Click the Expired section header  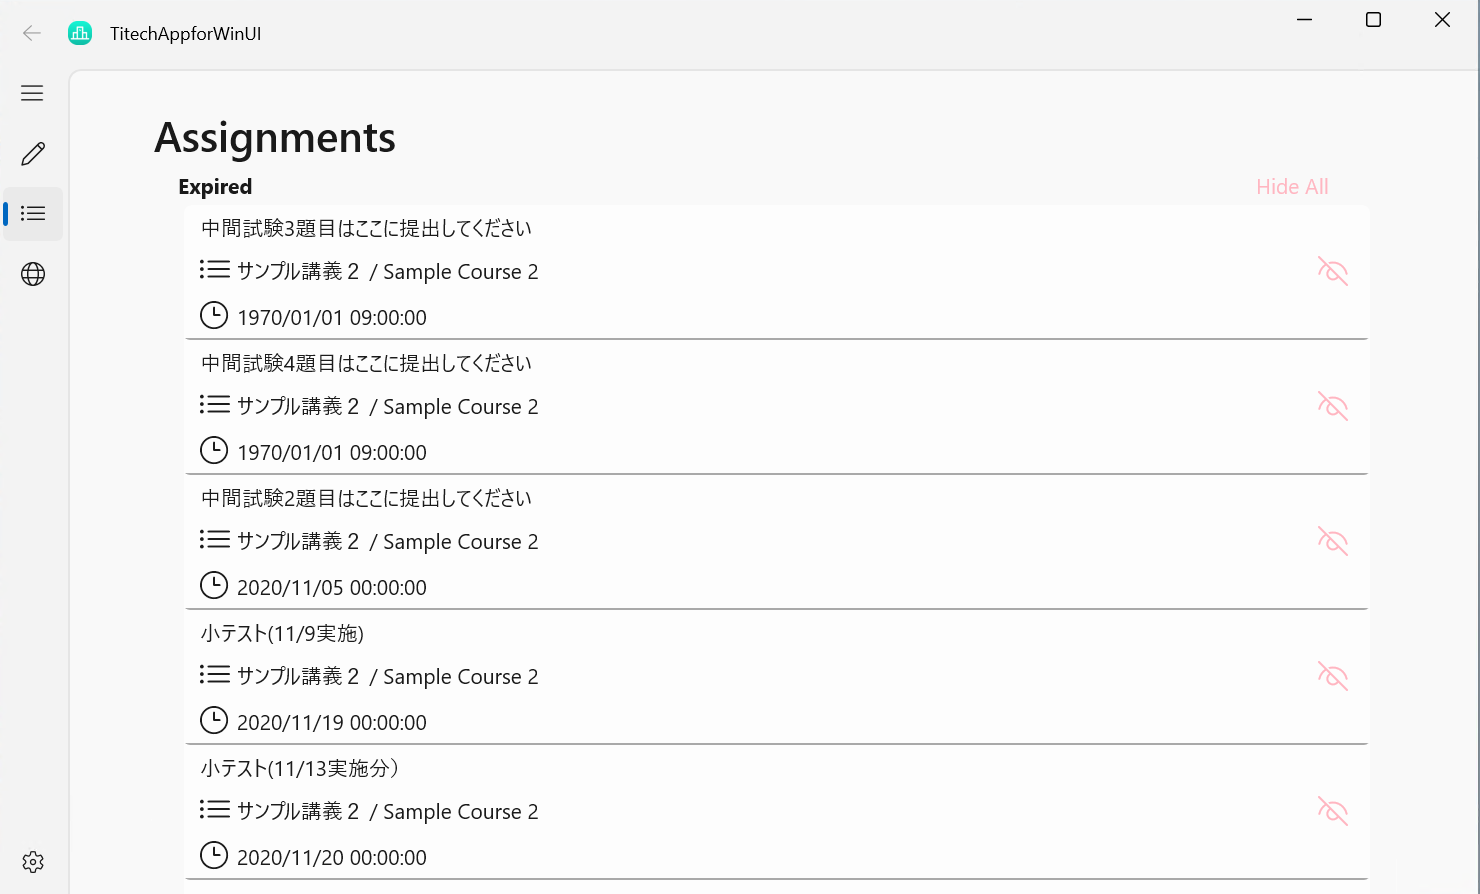coord(215,187)
